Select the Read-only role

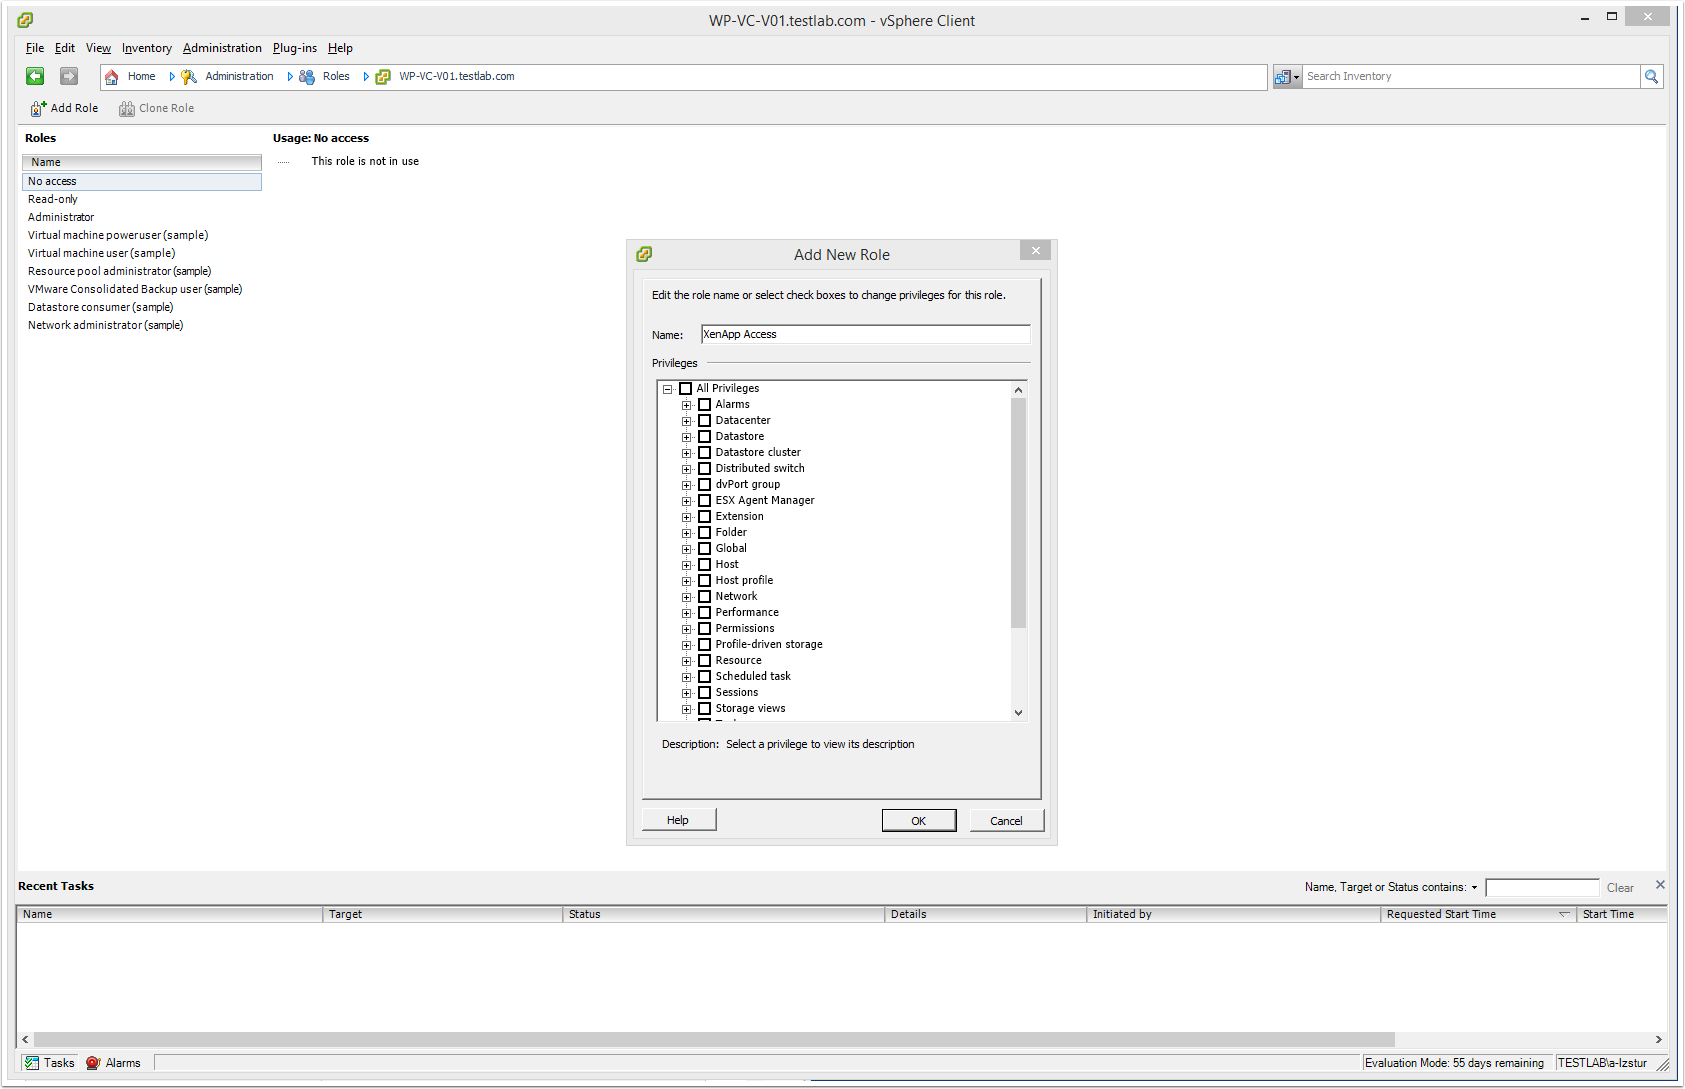pyautogui.click(x=142, y=199)
